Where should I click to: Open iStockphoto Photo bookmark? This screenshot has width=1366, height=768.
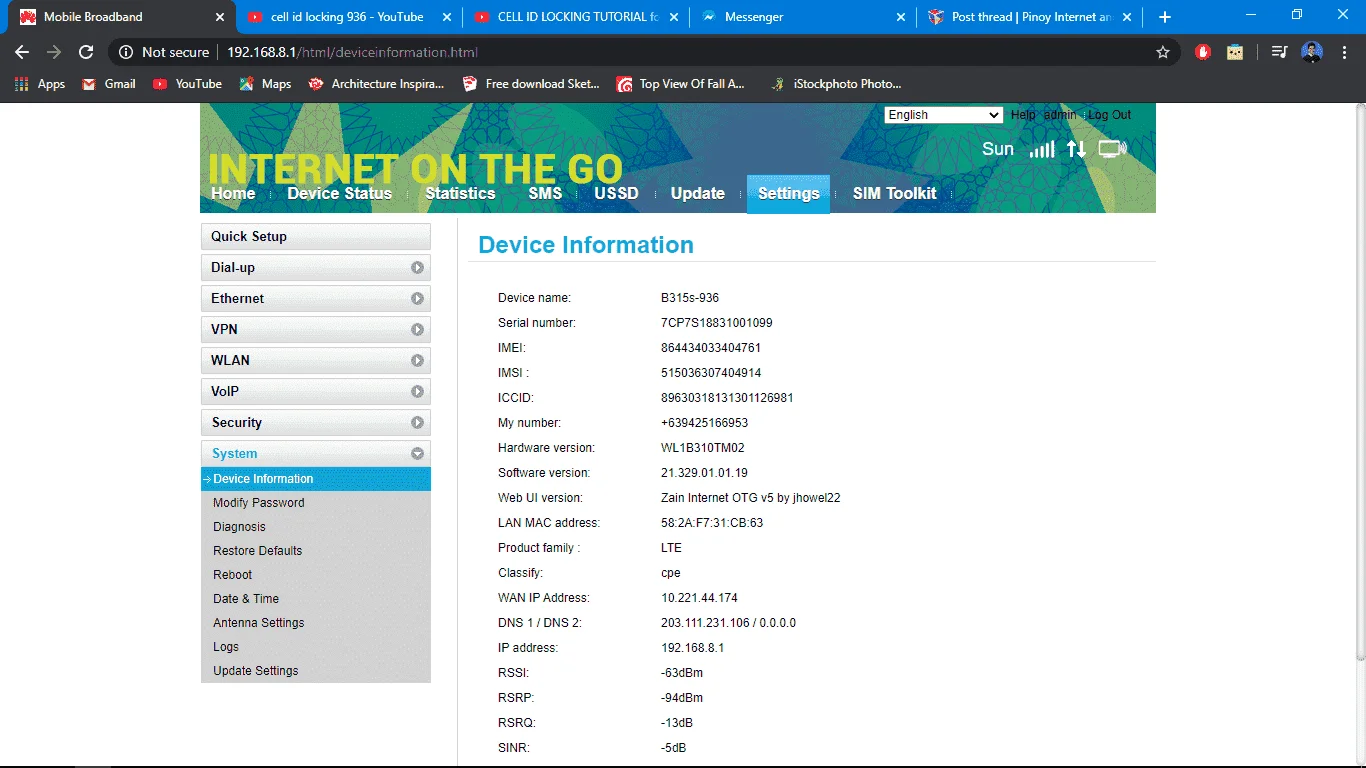click(x=836, y=84)
